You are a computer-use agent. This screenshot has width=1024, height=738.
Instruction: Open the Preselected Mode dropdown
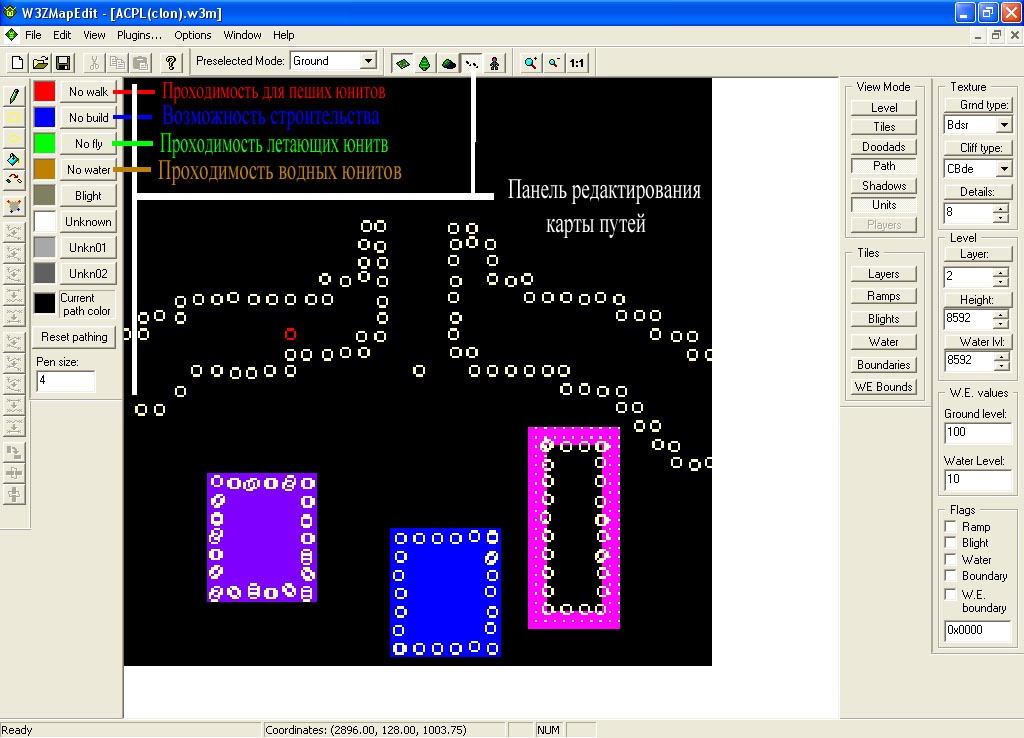point(368,61)
